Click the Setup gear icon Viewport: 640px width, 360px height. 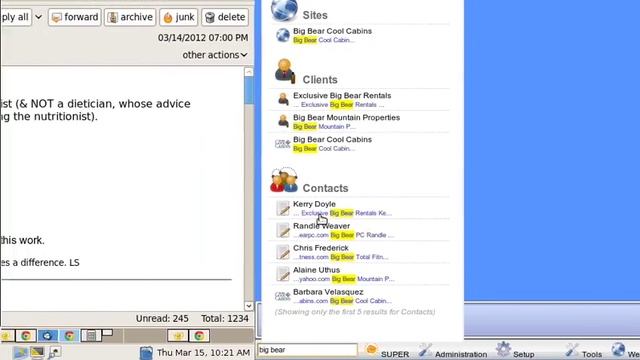point(503,349)
